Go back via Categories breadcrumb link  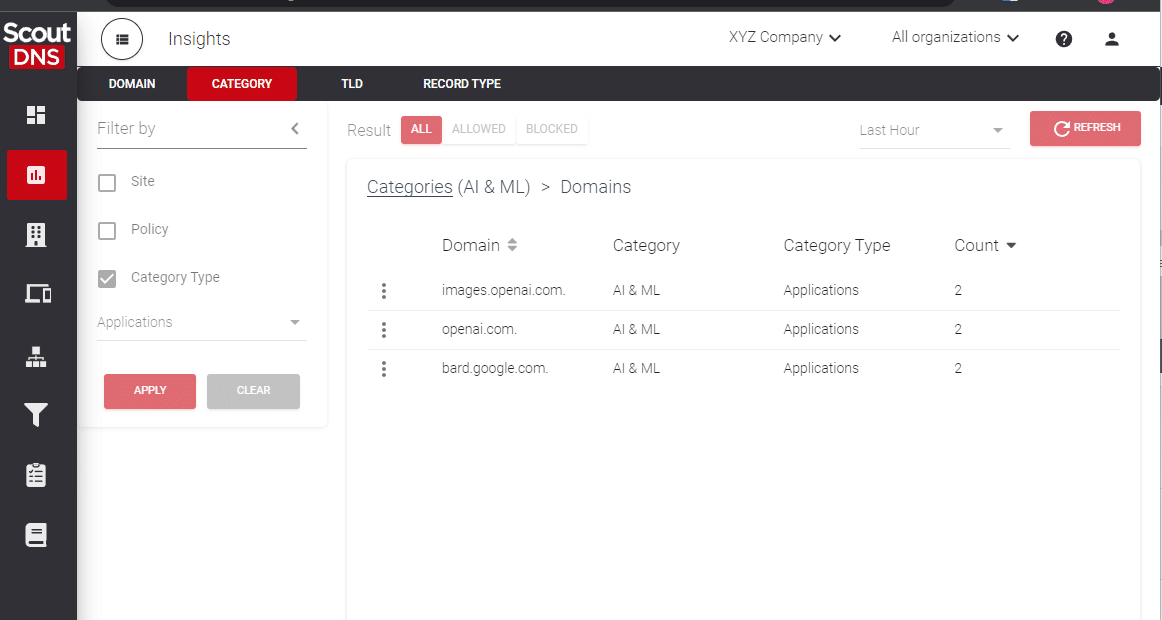tap(410, 187)
